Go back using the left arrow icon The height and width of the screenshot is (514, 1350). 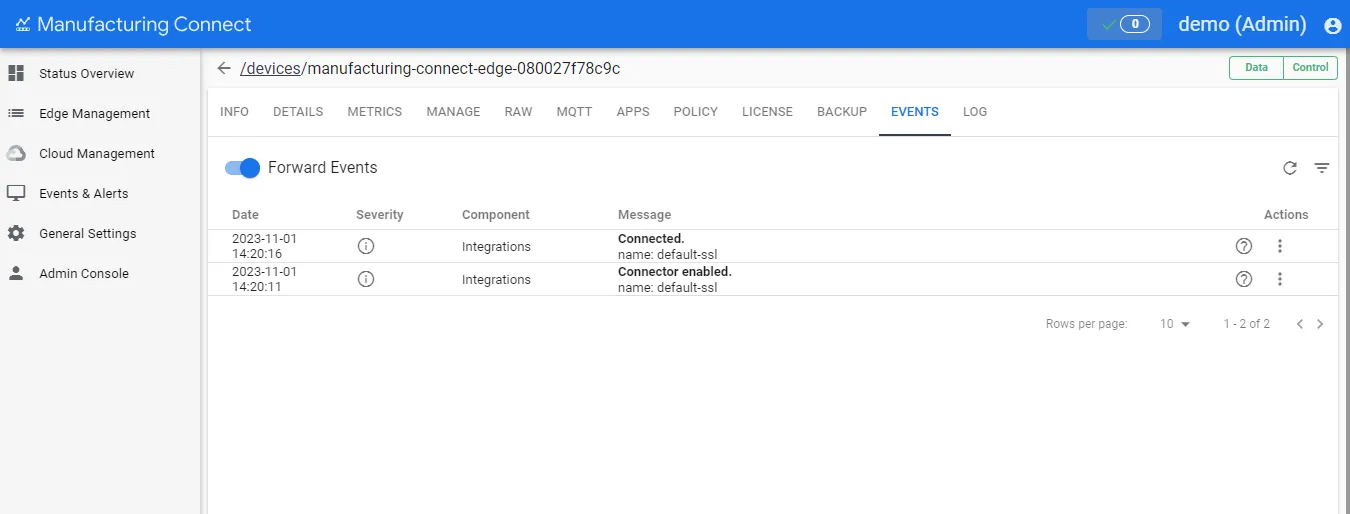(x=224, y=68)
